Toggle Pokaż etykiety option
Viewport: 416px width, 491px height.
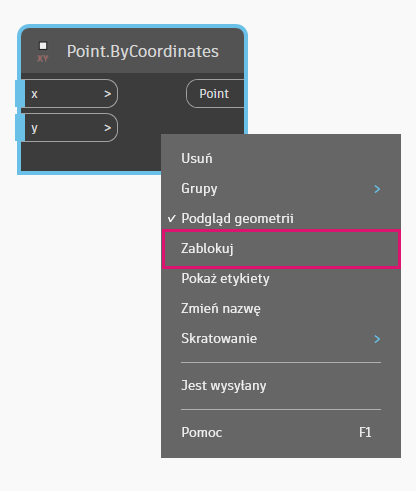pyautogui.click(x=281, y=278)
